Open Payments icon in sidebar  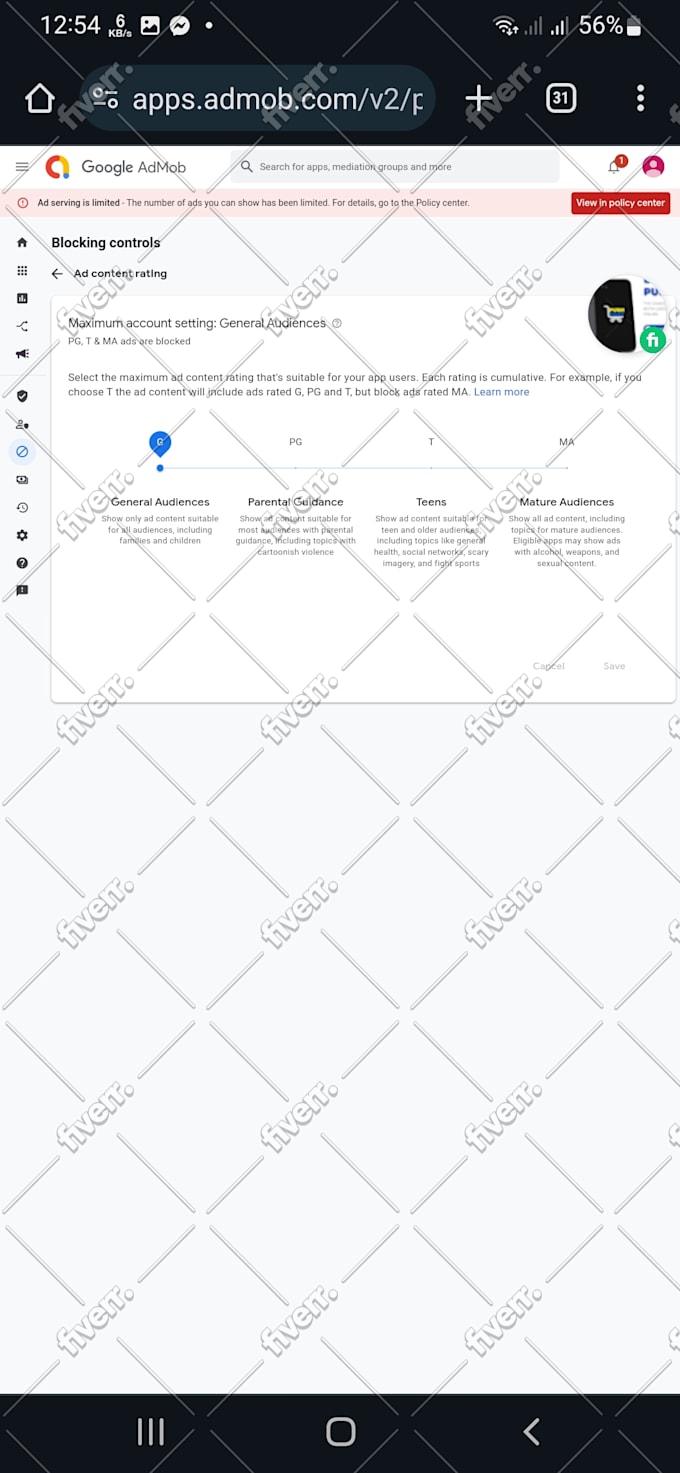point(22,480)
